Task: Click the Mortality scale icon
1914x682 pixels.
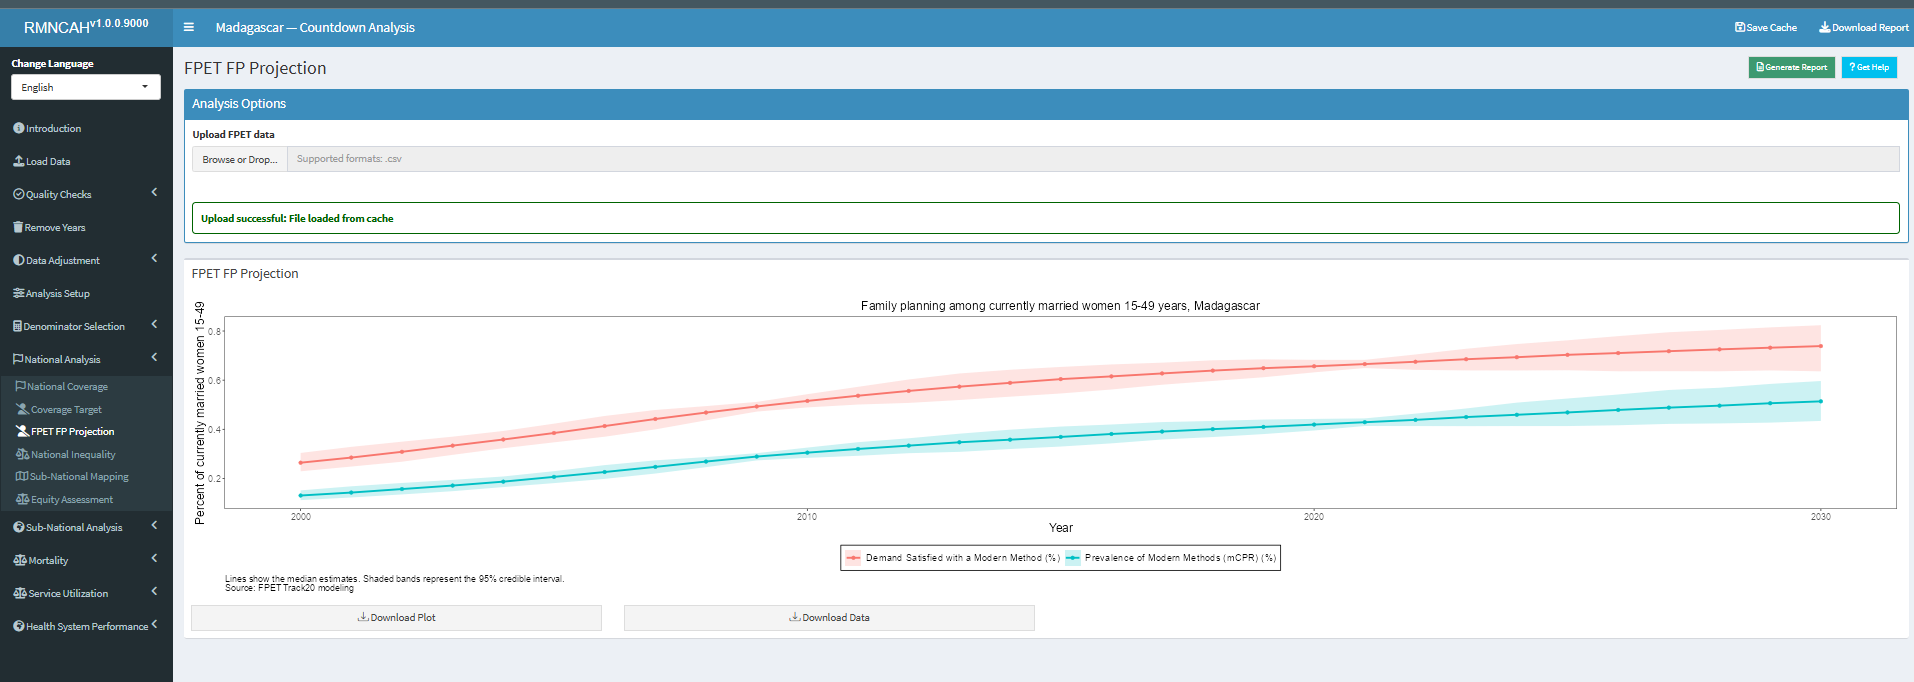Action: (x=20, y=560)
